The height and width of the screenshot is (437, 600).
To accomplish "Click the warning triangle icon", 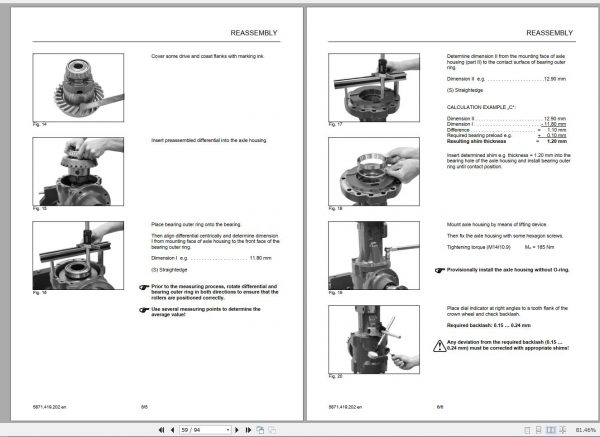I will click(x=440, y=346).
